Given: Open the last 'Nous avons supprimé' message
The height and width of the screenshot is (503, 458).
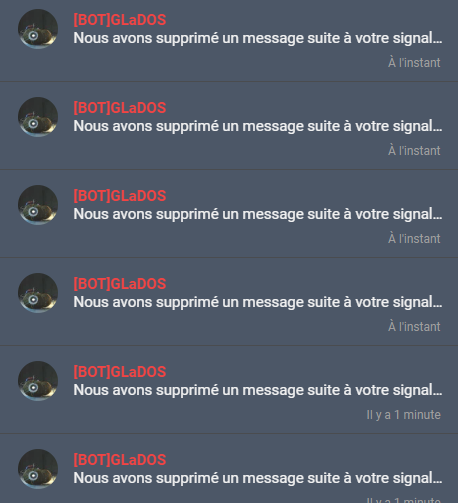Looking at the screenshot, I should 258,479.
